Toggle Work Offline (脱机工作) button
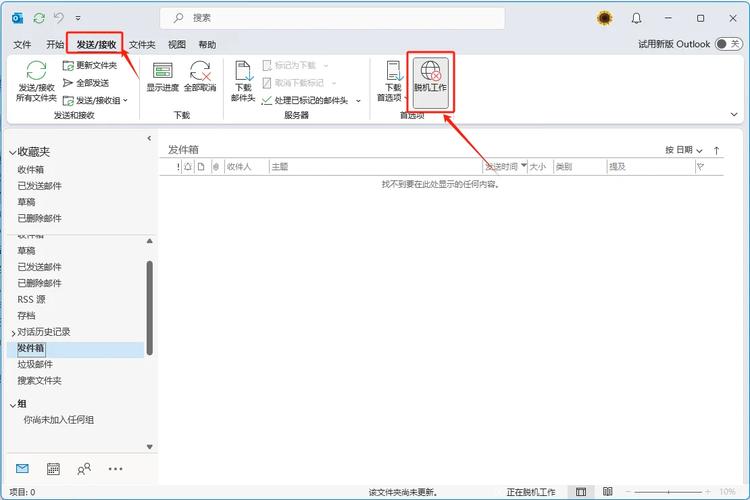The width and height of the screenshot is (750, 500). (430, 82)
